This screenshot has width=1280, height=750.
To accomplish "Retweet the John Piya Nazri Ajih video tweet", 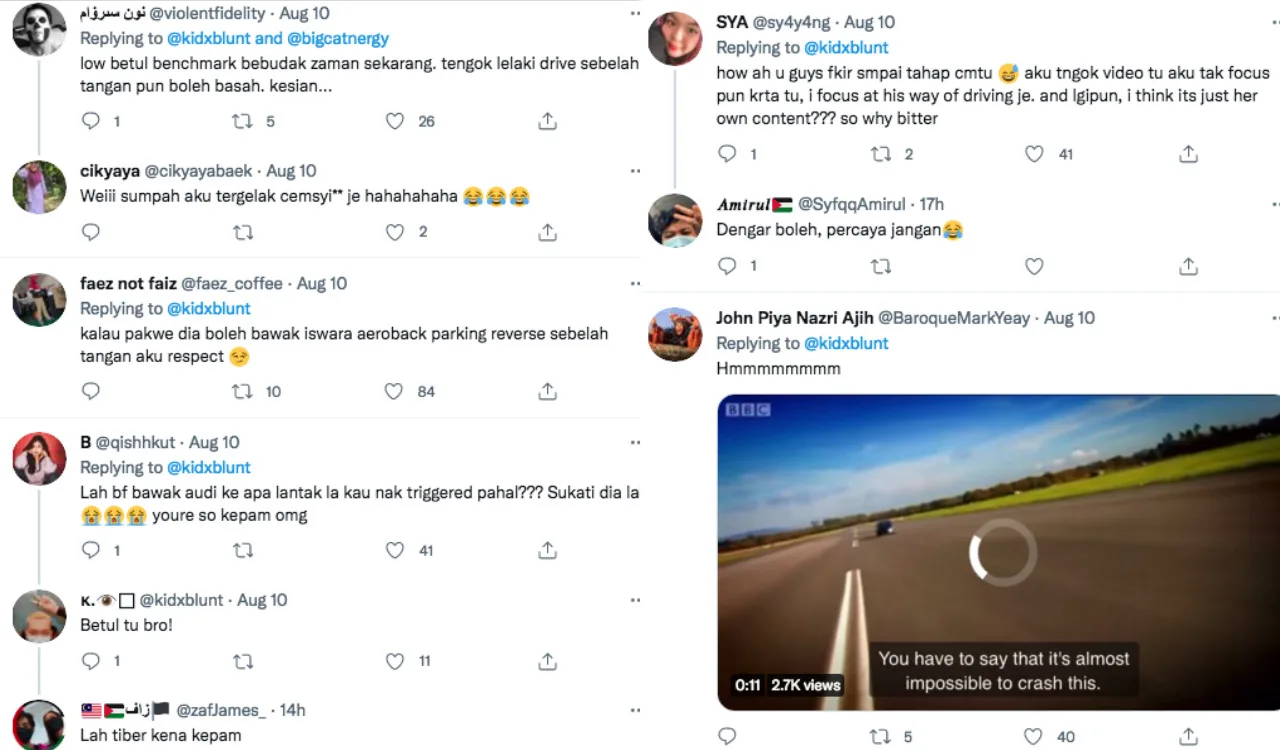I will pyautogui.click(x=881, y=737).
